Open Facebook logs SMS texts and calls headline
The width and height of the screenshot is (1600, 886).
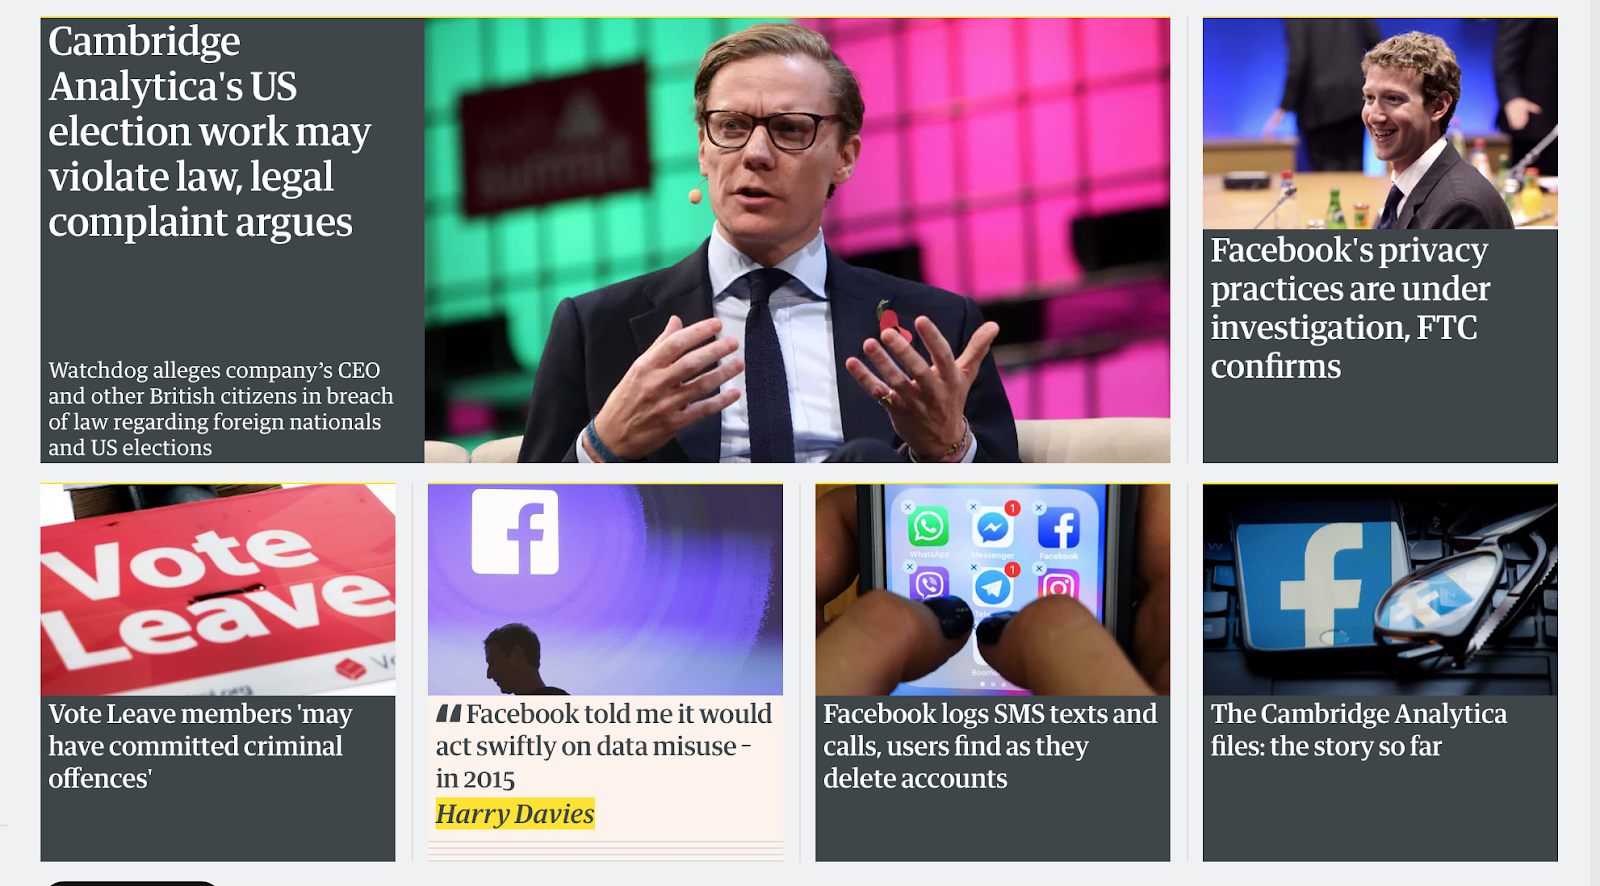pos(990,746)
